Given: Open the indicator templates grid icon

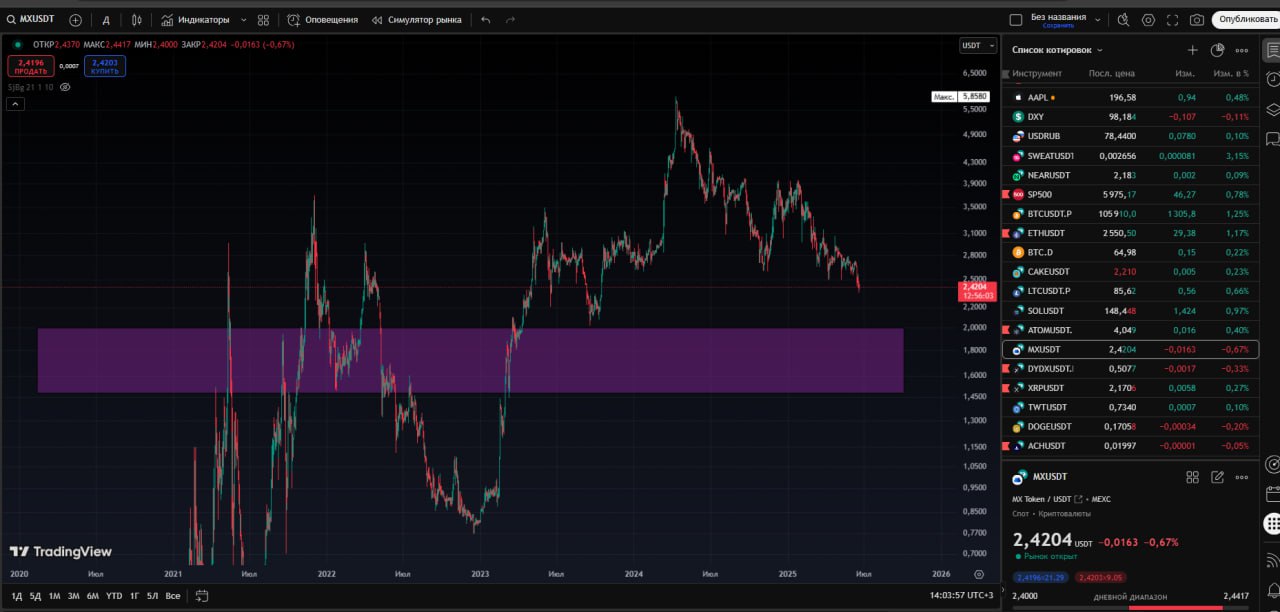Looking at the screenshot, I should [x=263, y=20].
